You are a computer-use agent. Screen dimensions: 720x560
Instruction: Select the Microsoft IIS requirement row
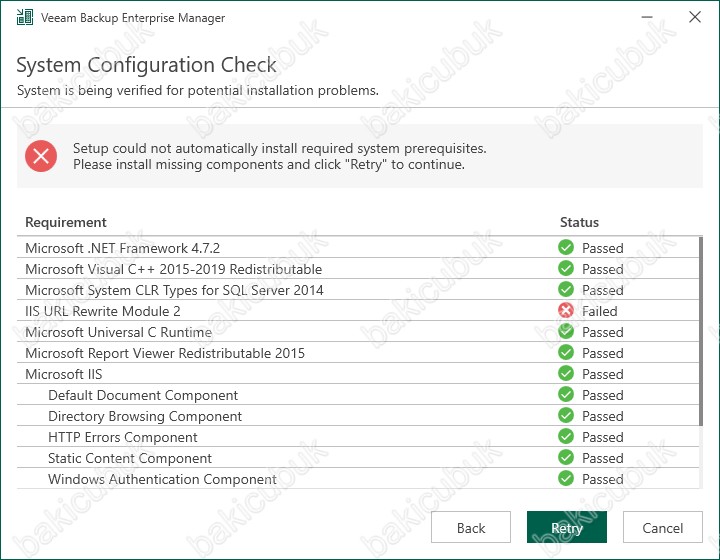click(x=358, y=374)
